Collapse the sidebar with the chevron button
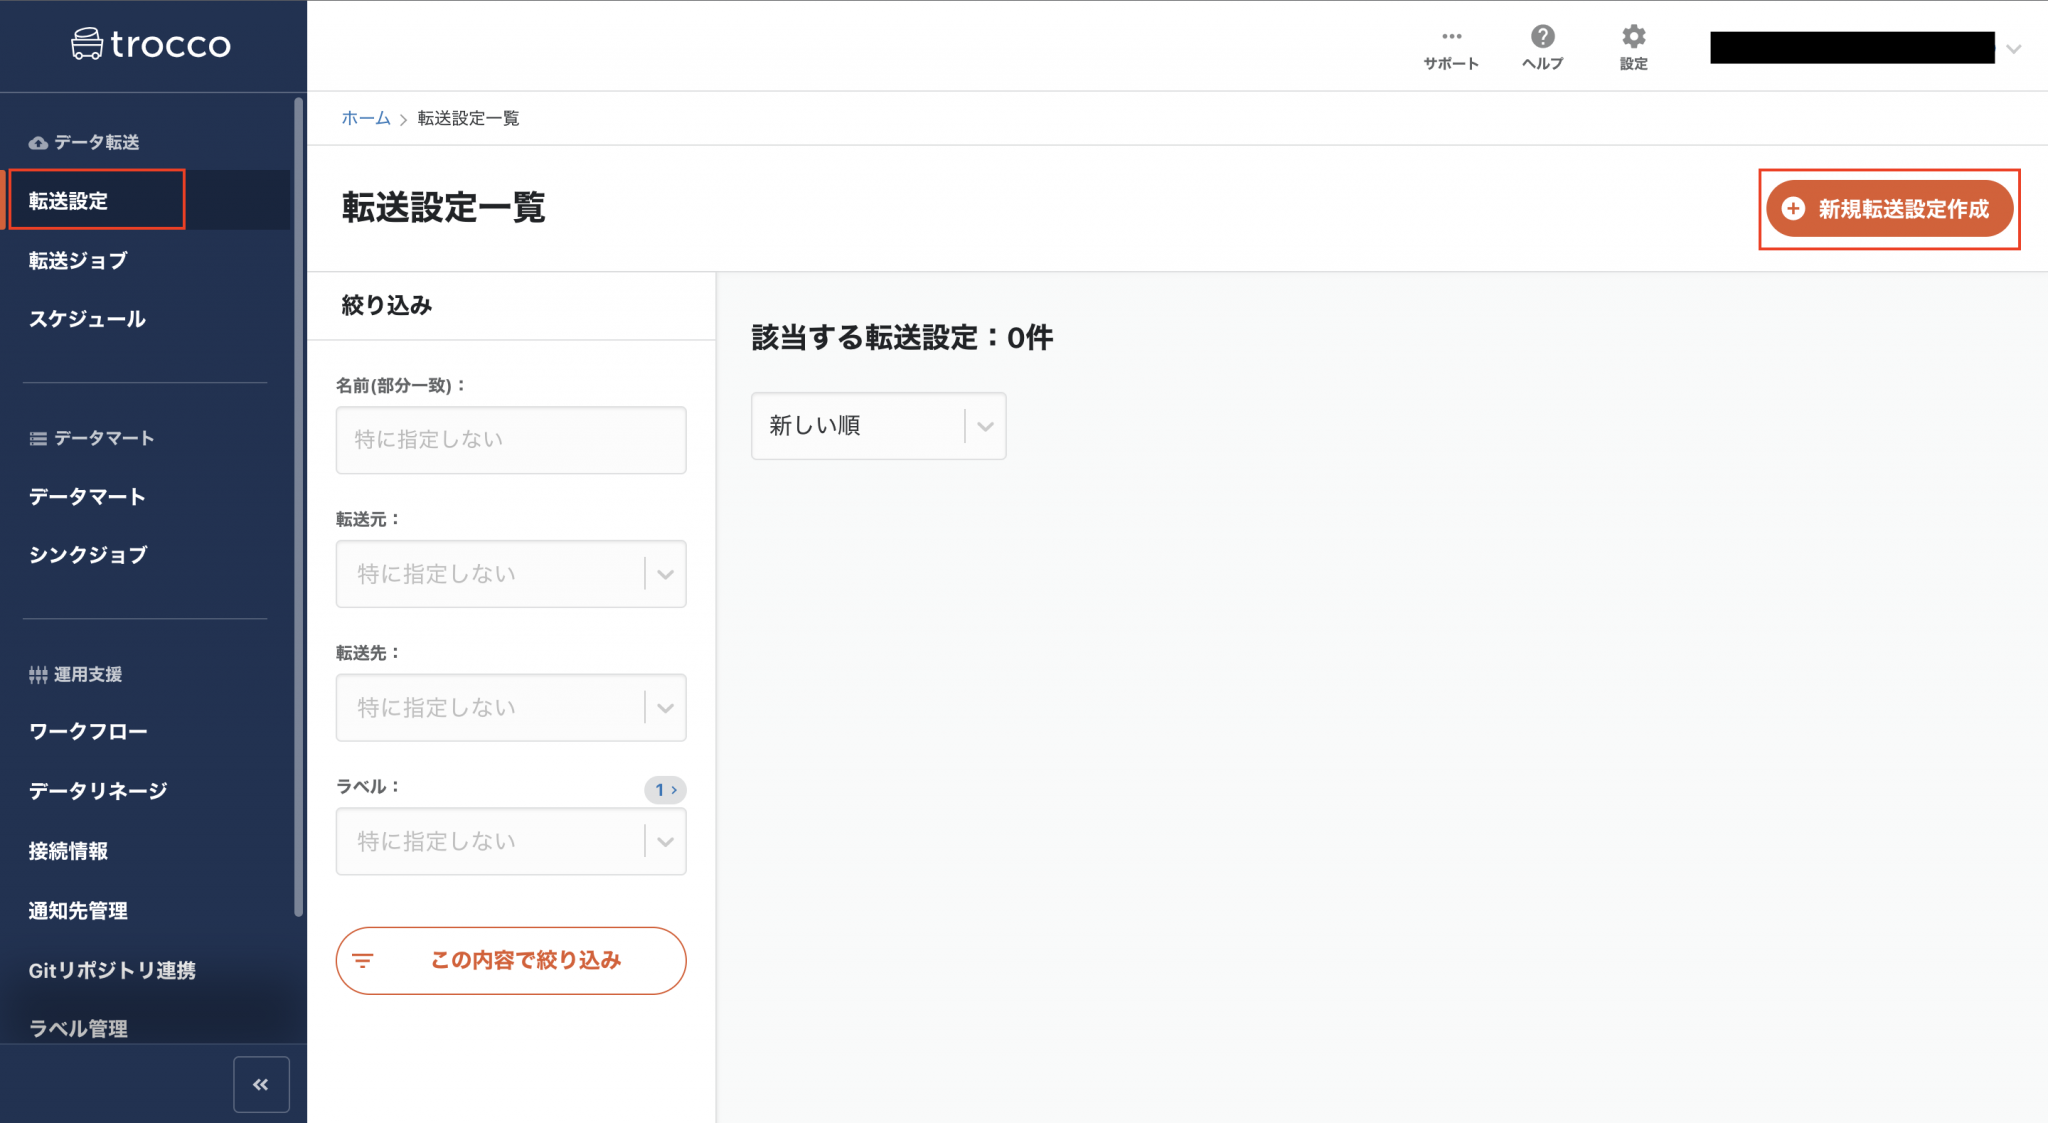The image size is (2048, 1123). click(x=261, y=1083)
